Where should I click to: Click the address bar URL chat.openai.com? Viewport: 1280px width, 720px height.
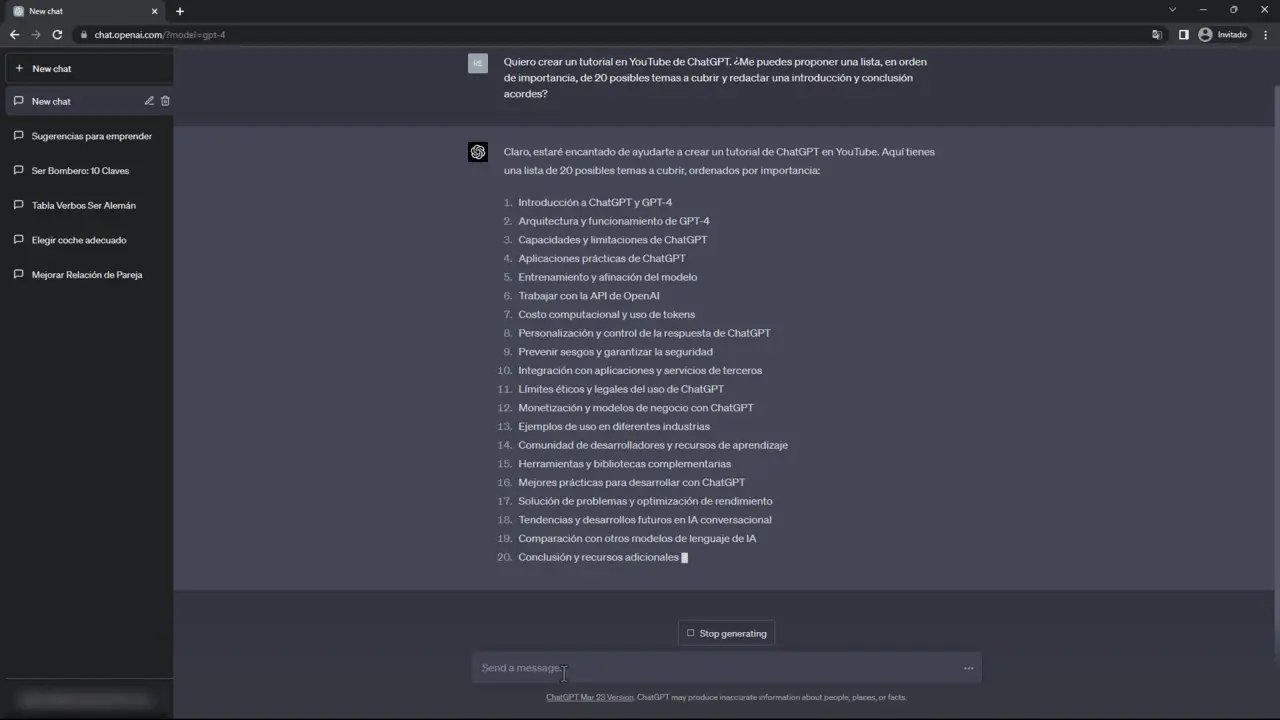coord(159,35)
